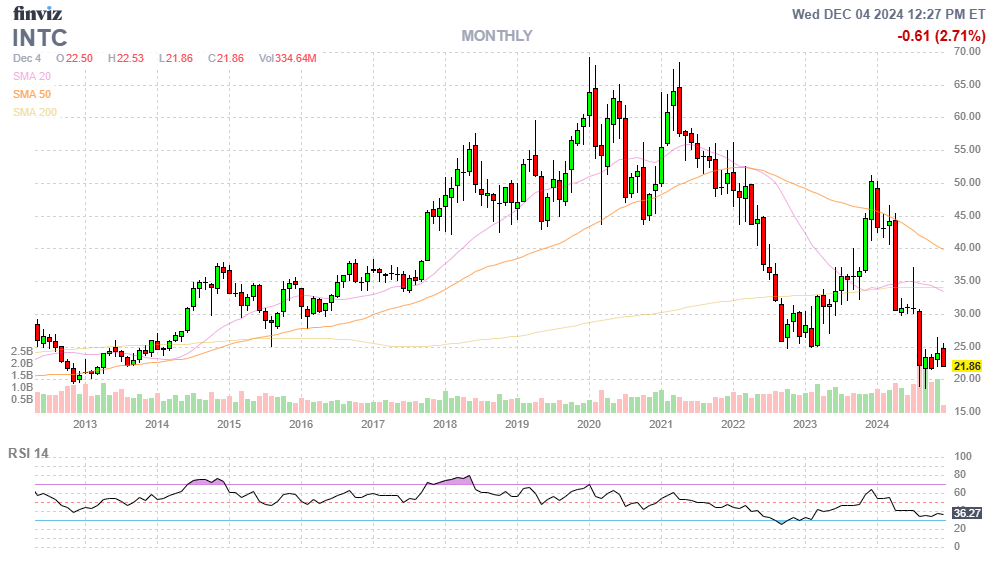Click the red -0.61 (2.71%) change text
This screenshot has width=999, height=562.
939,36
